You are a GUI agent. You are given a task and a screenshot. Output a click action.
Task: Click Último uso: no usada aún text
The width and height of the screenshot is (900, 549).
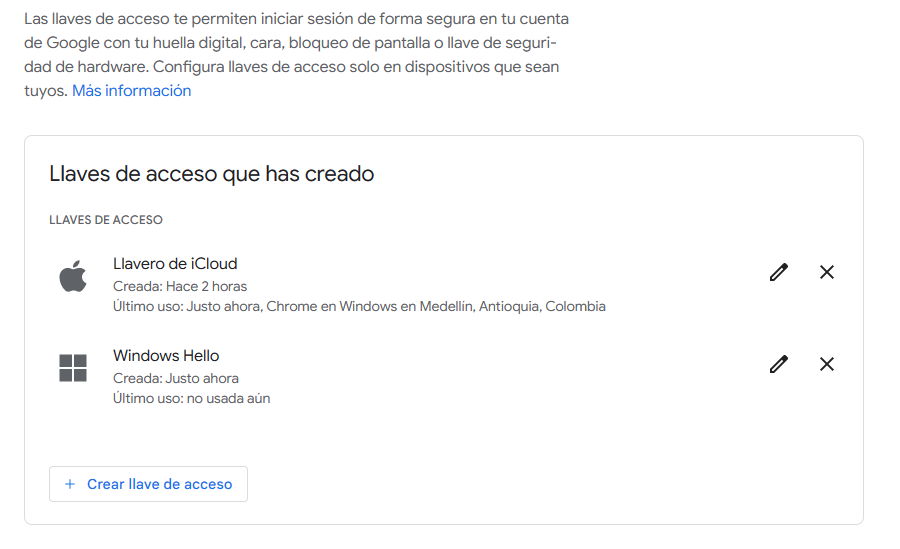click(x=191, y=399)
